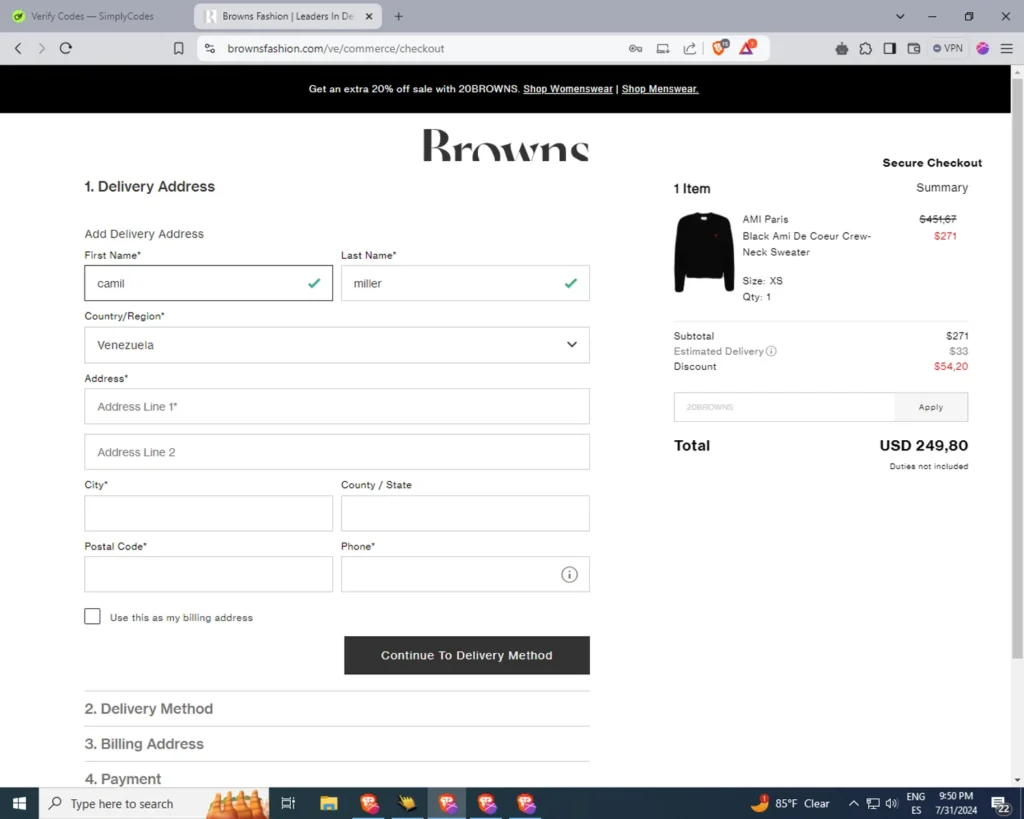Image resolution: width=1024 pixels, height=819 pixels.
Task: Check 'Use this as my billing address'
Action: tap(93, 617)
